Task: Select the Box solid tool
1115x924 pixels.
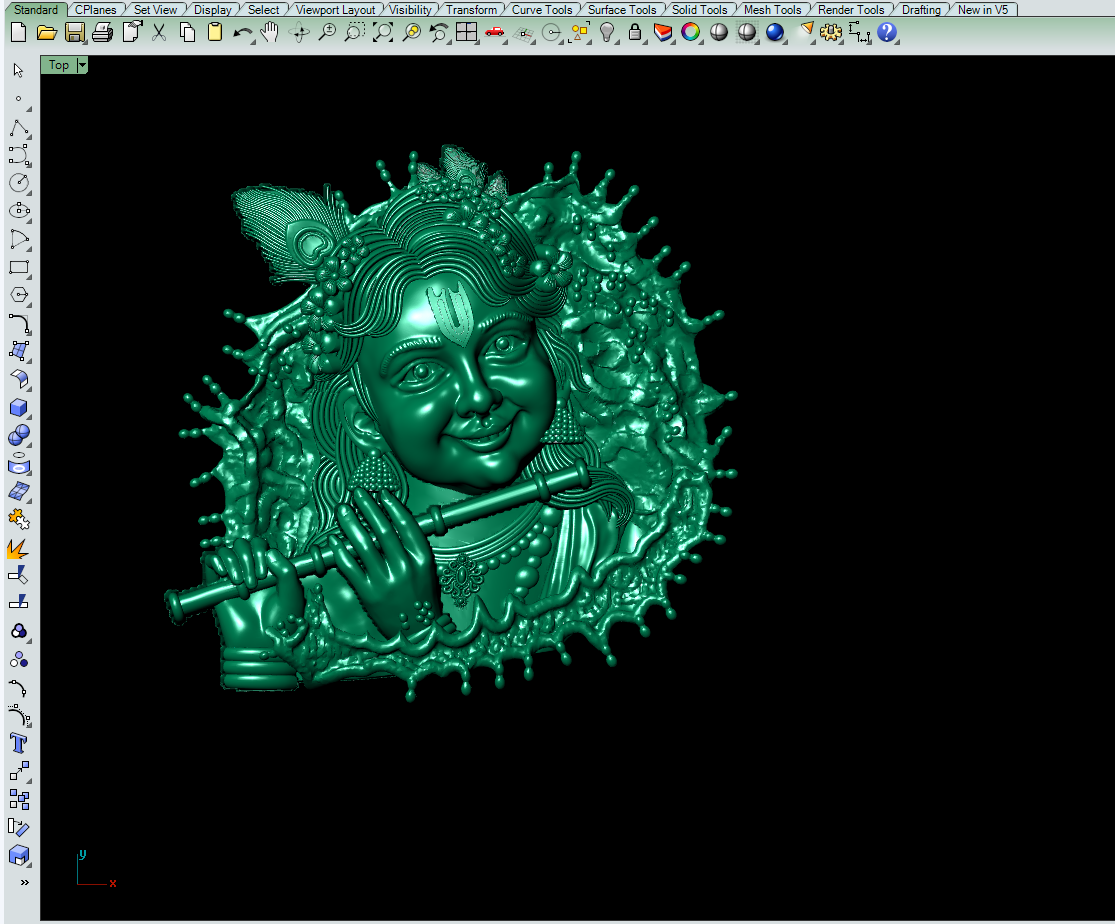Action: pyautogui.click(x=19, y=408)
